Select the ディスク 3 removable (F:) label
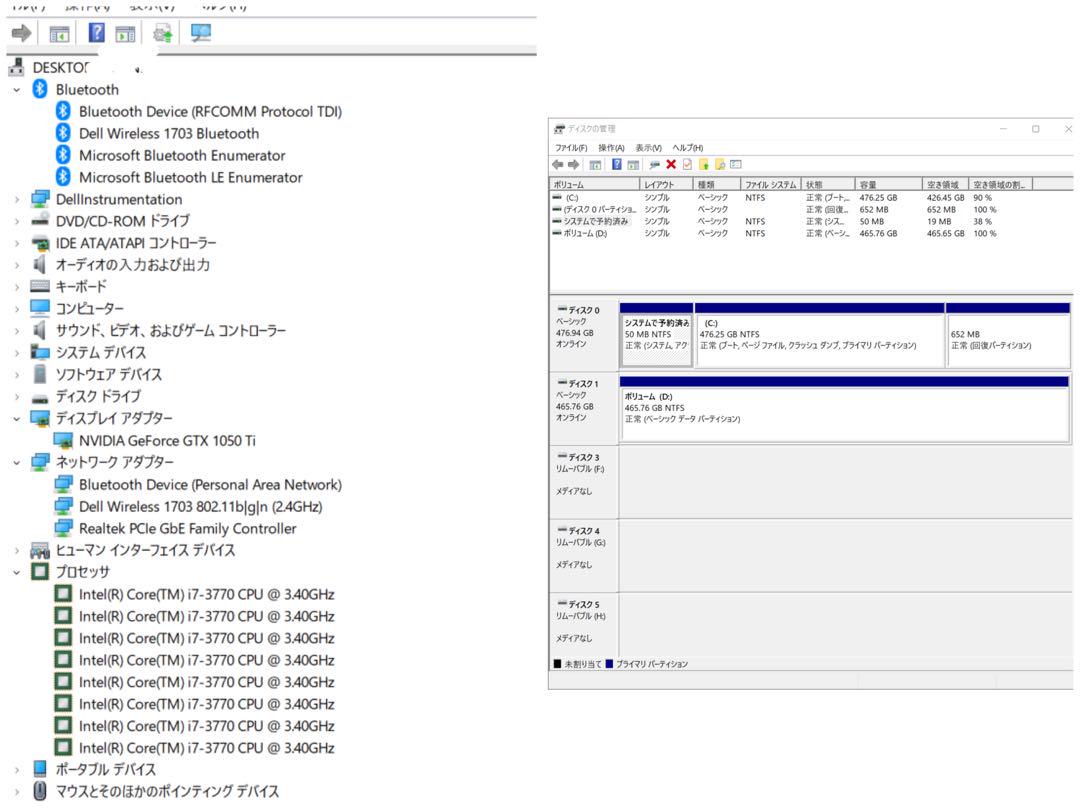 click(x=583, y=482)
